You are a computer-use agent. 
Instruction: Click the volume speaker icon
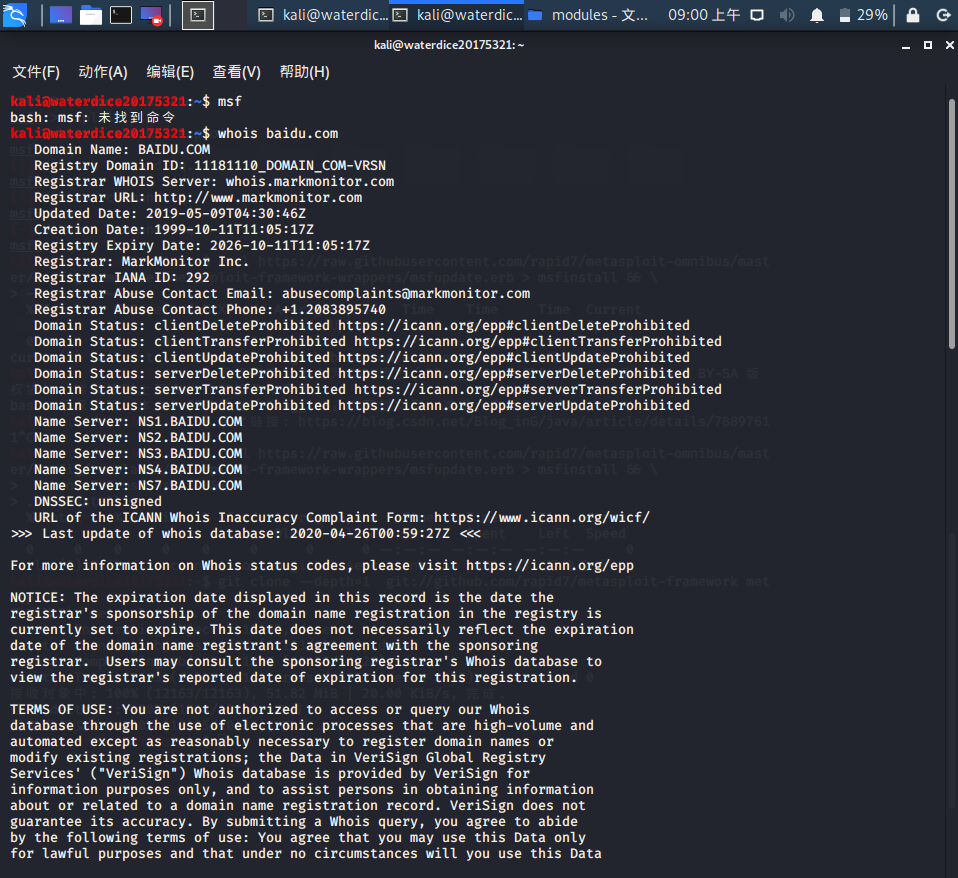787,15
